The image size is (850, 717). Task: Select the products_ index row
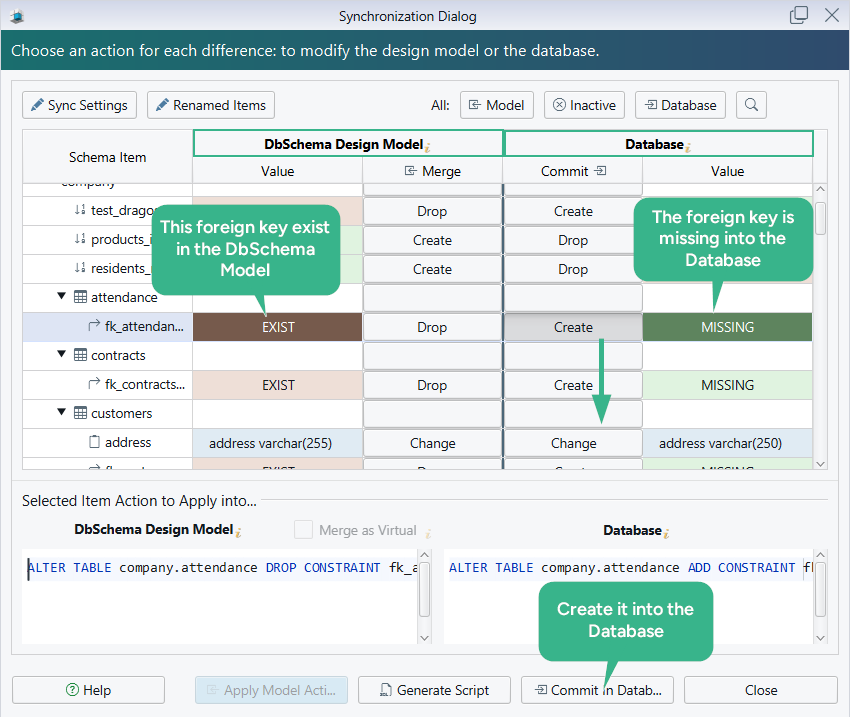click(108, 240)
